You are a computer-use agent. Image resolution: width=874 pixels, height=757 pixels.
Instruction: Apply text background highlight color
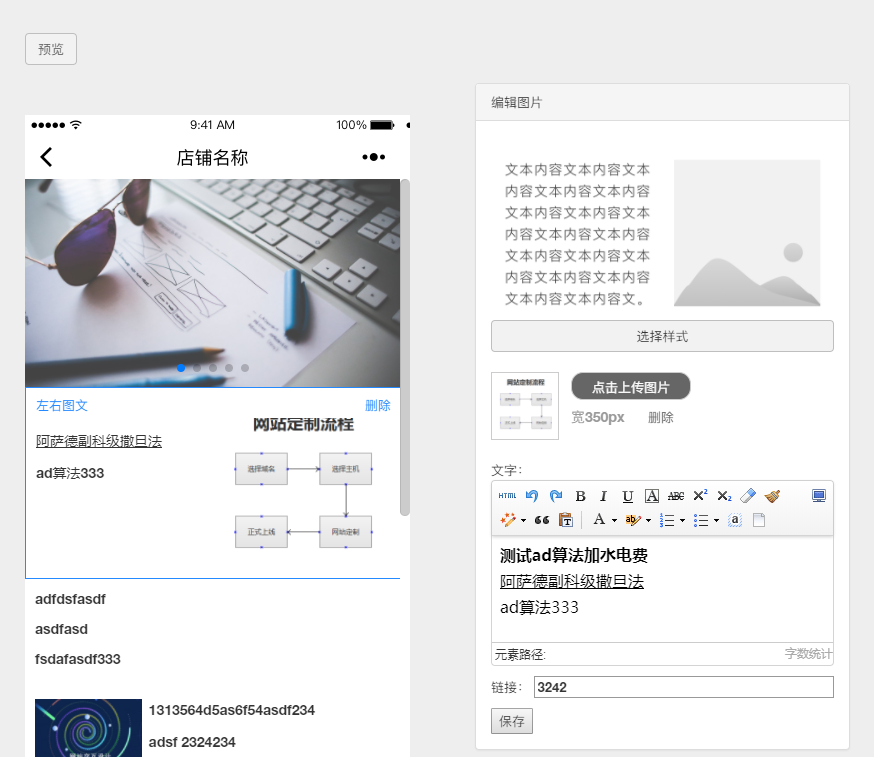pos(633,520)
